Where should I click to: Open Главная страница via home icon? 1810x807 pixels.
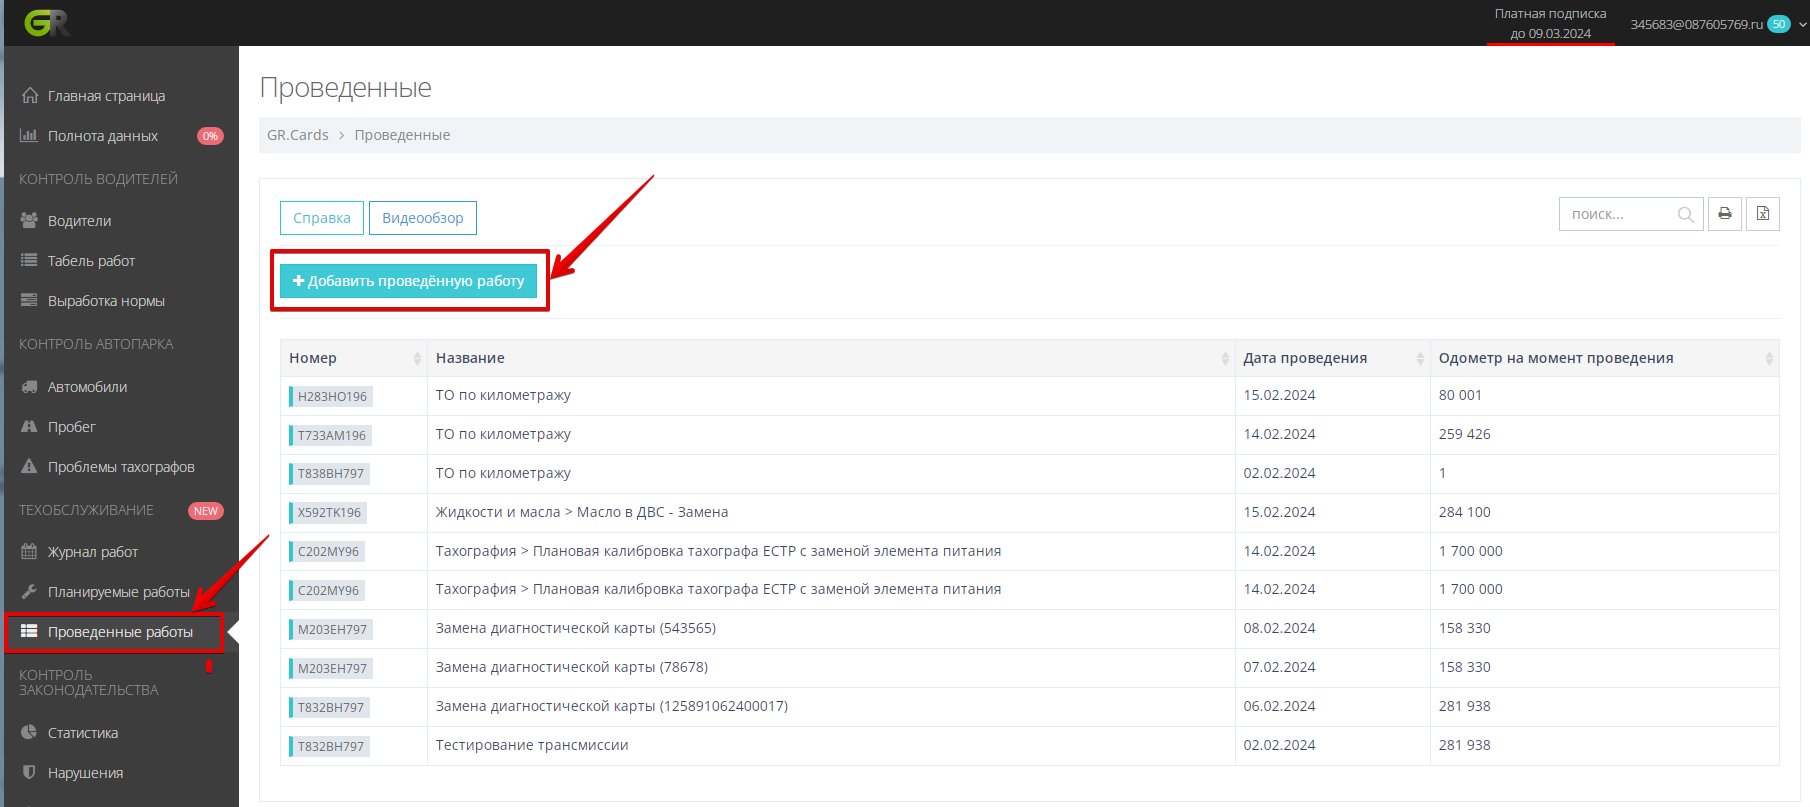click(x=30, y=96)
